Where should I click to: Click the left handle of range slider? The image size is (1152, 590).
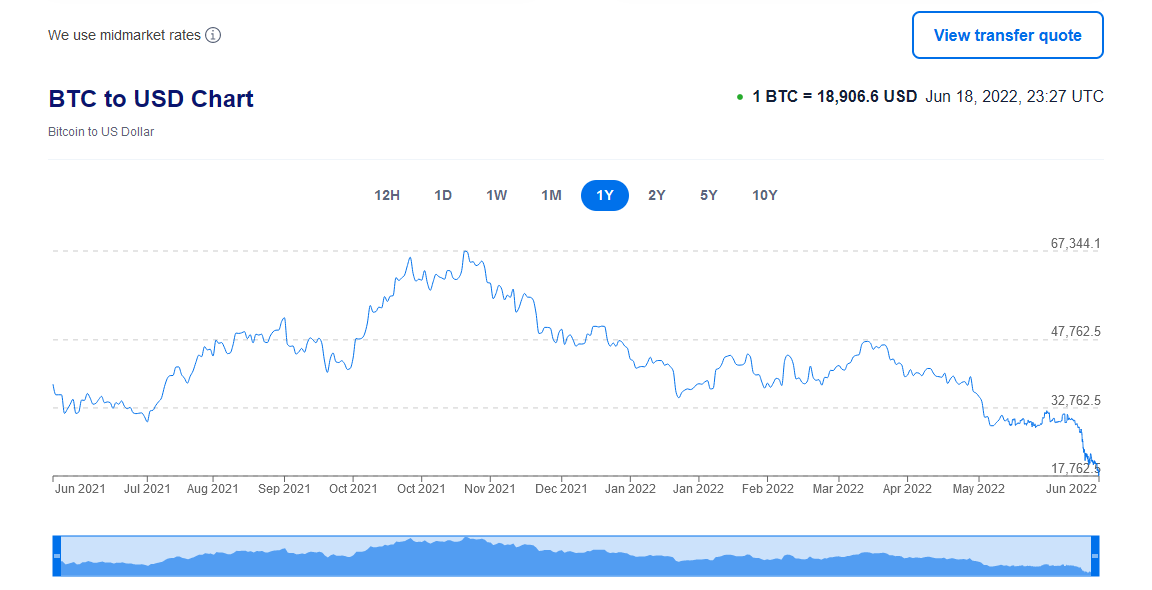[x=57, y=555]
